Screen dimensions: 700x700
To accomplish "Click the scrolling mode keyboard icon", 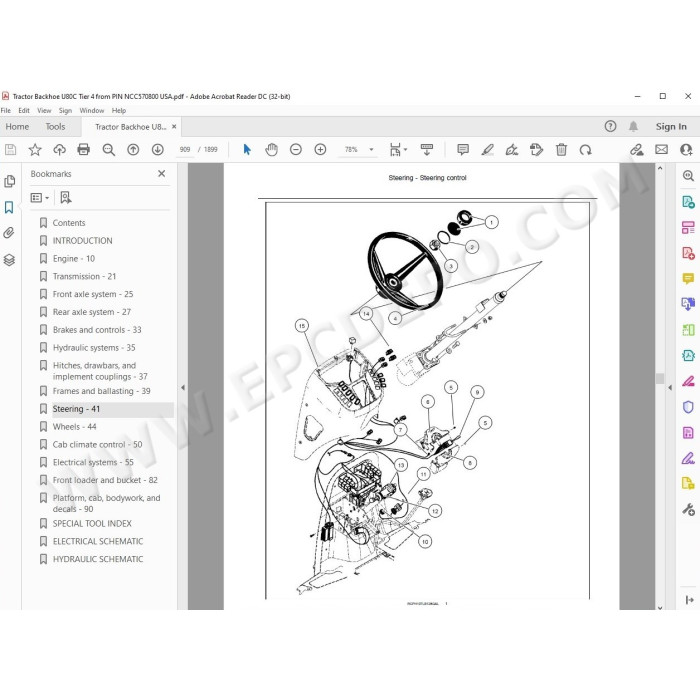I will 427,150.
